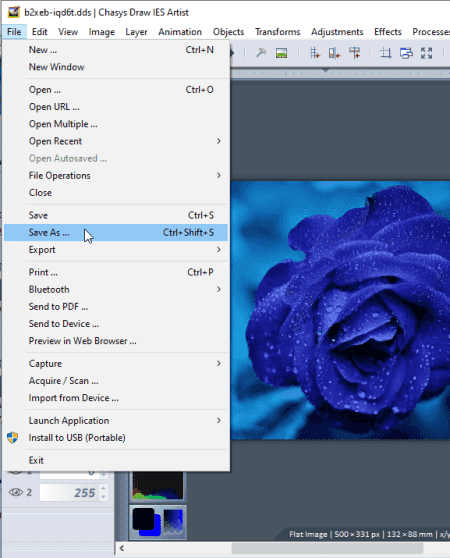The width and height of the screenshot is (450, 558).
Task: Choose Close from File menu
Action: coord(116,193)
